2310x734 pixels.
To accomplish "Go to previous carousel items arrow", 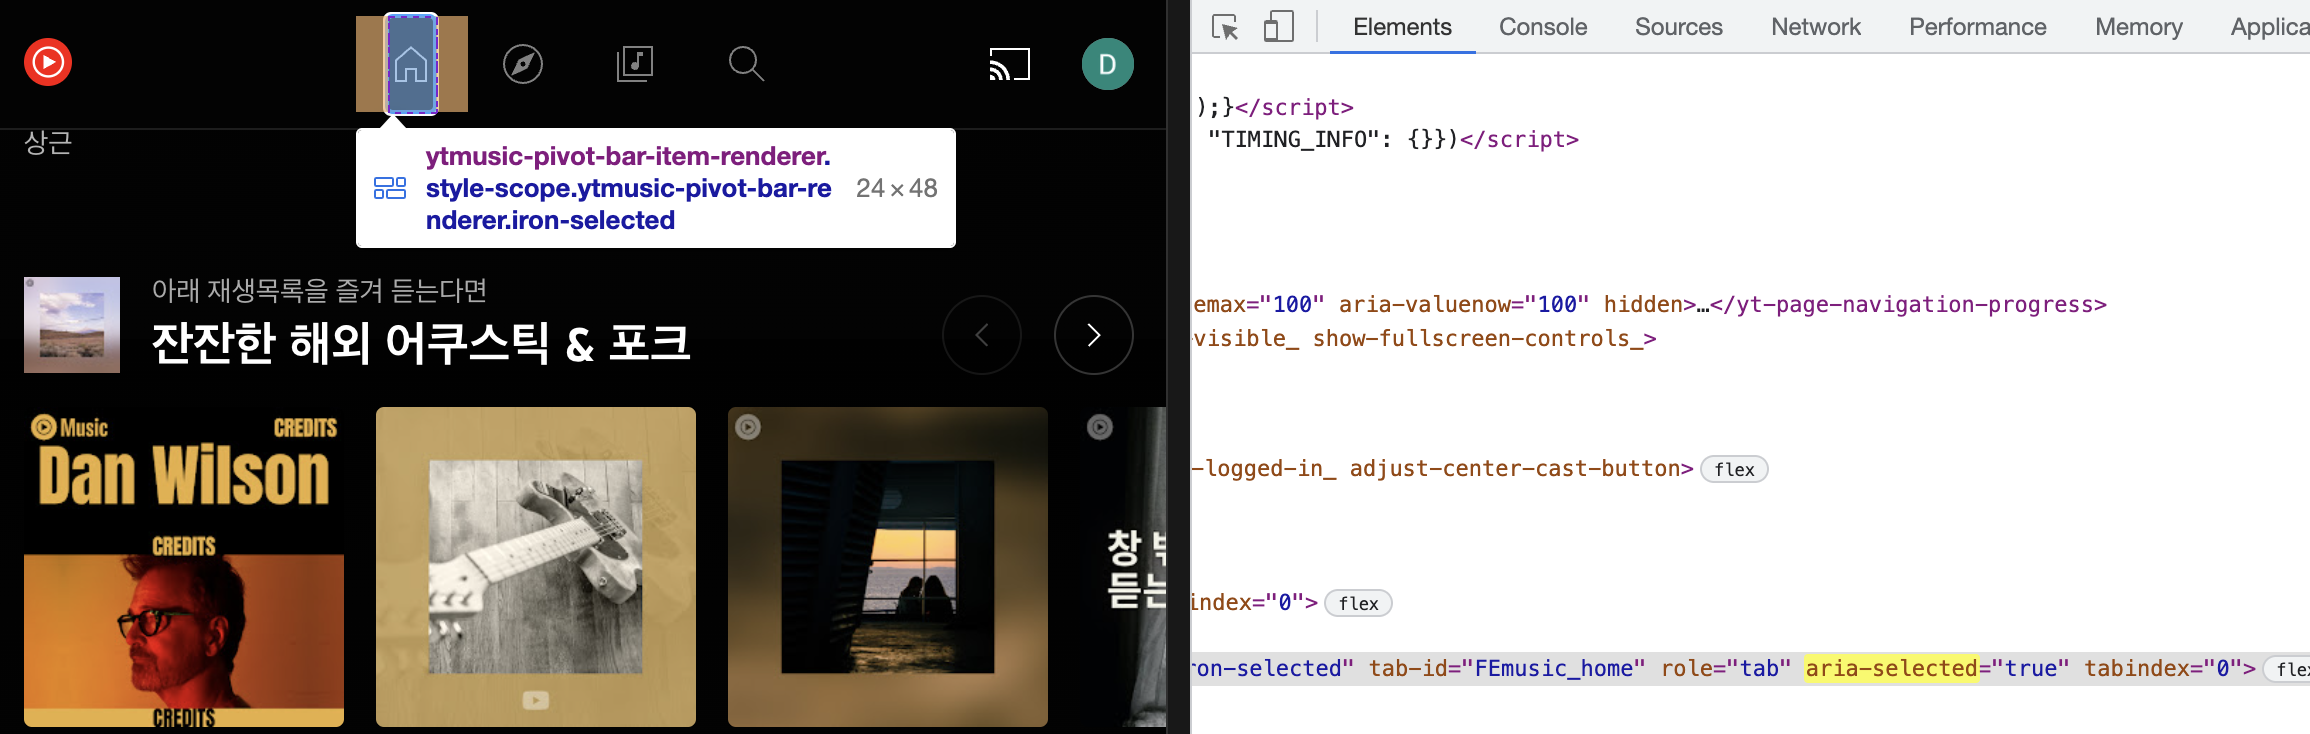I will pyautogui.click(x=982, y=335).
